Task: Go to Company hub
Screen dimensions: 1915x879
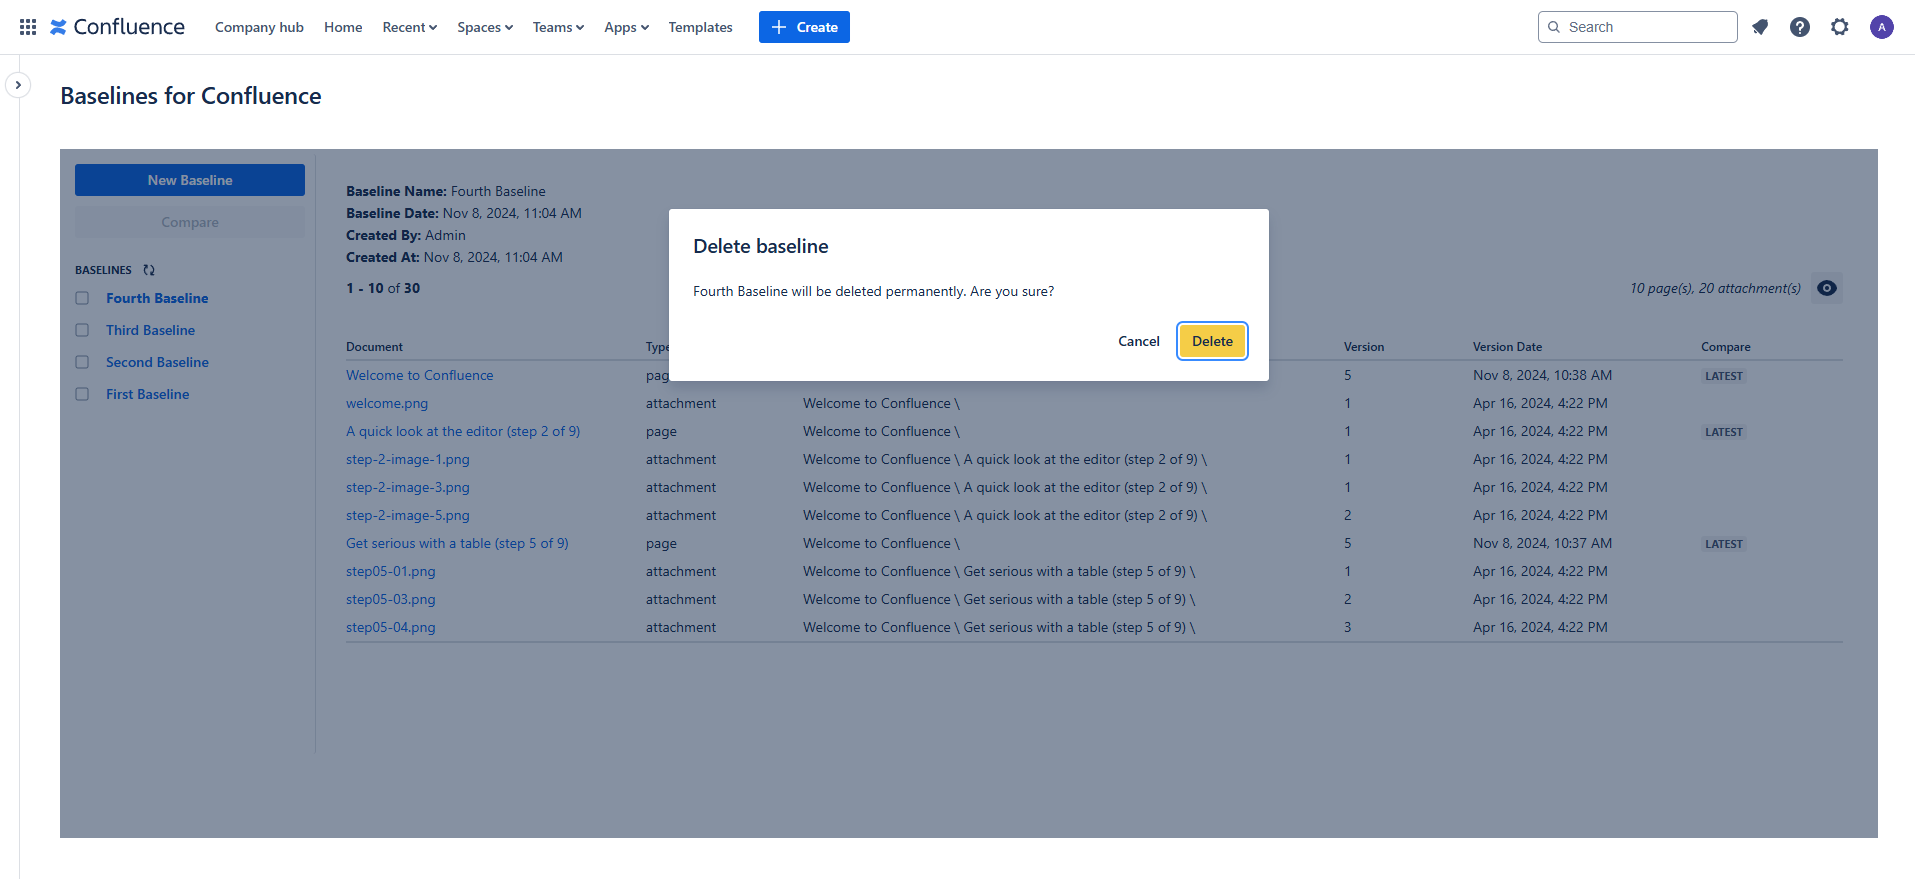Action: pos(259,27)
